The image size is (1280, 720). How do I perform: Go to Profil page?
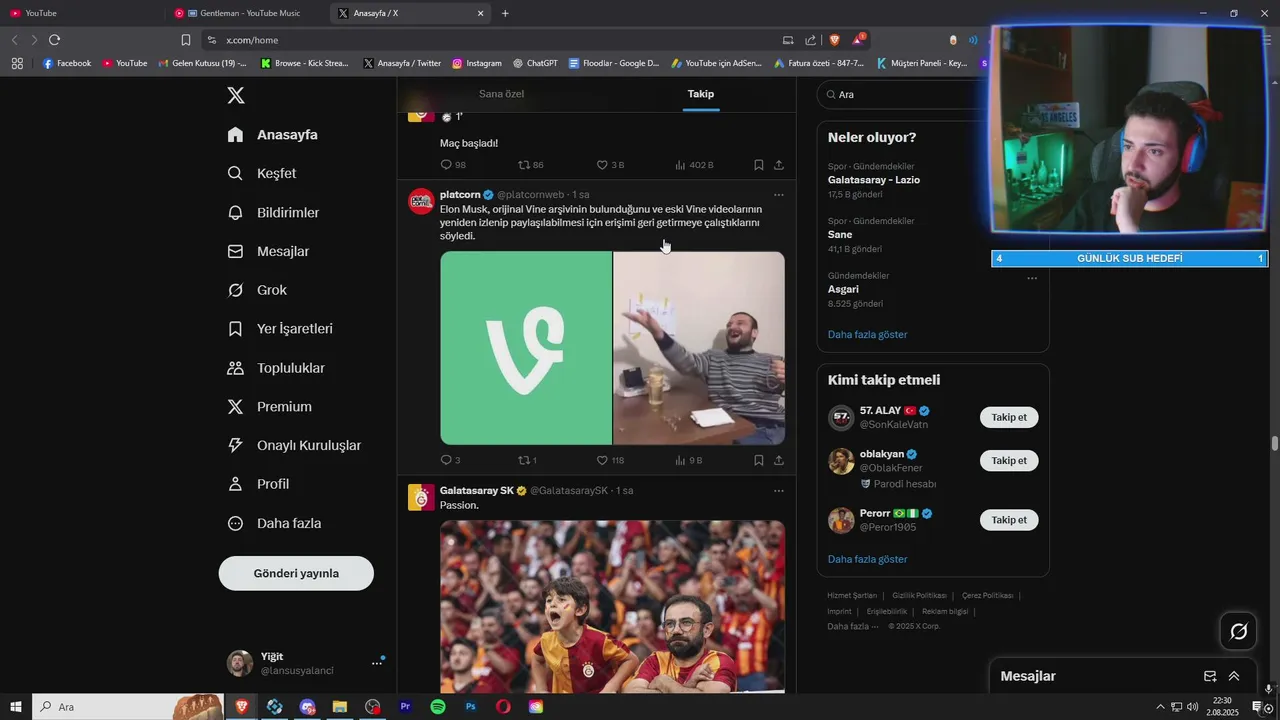click(258, 484)
